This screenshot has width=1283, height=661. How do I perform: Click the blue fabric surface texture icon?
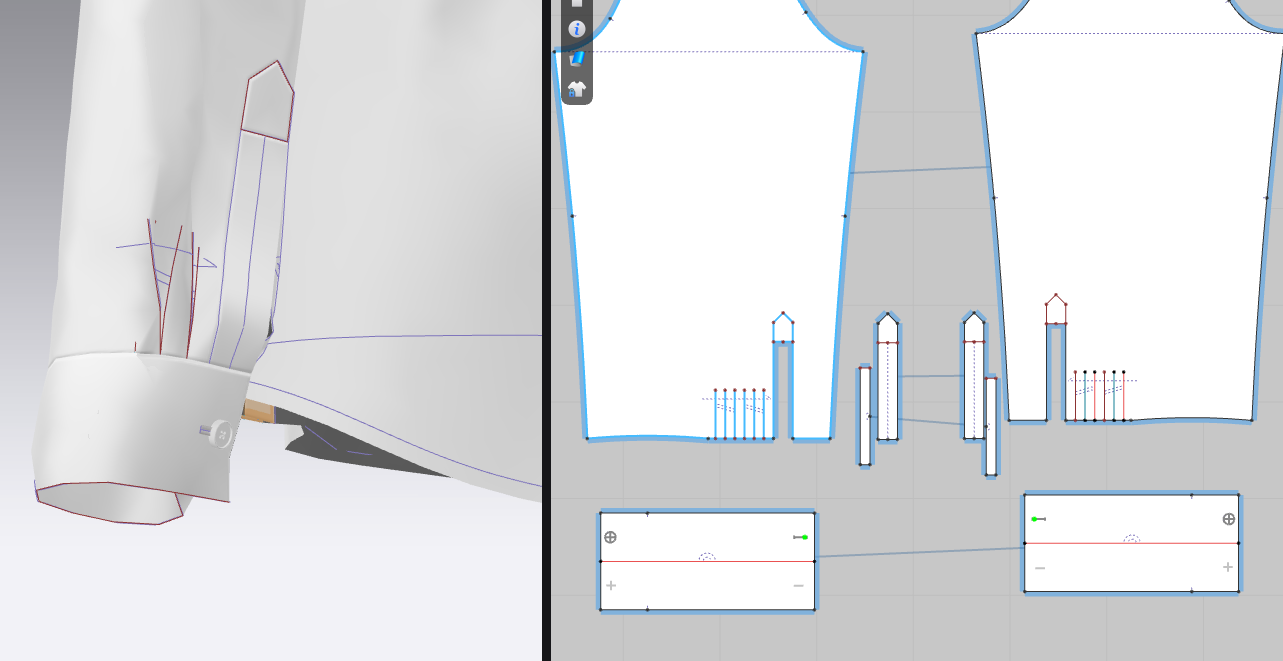click(576, 59)
